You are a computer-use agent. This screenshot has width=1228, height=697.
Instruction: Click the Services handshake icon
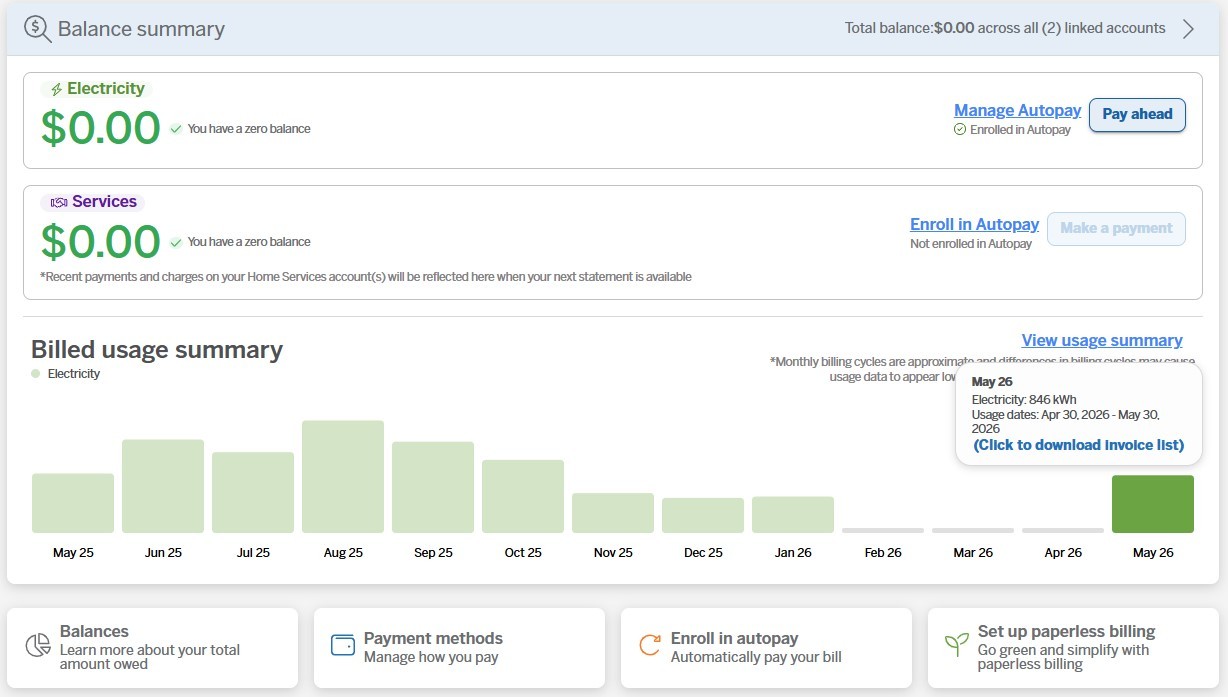[x=59, y=202]
